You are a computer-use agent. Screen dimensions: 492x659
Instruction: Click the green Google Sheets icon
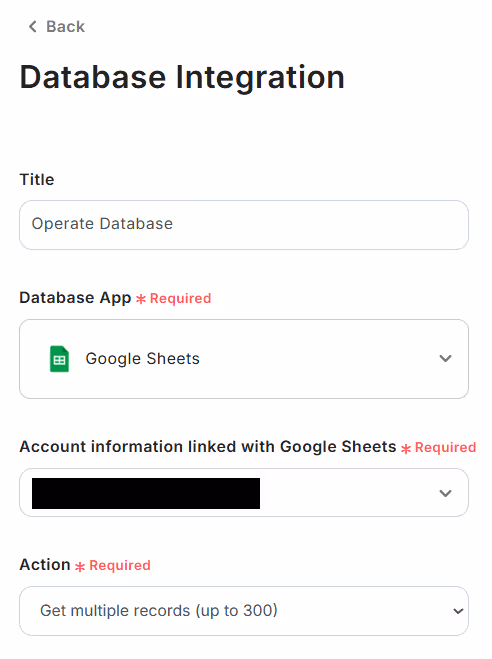click(x=59, y=358)
